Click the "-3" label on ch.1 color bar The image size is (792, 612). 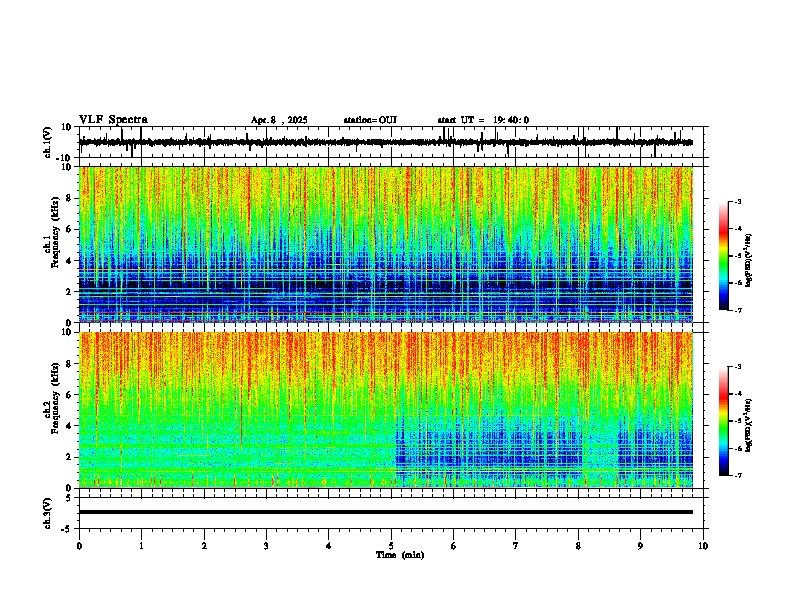tap(738, 201)
